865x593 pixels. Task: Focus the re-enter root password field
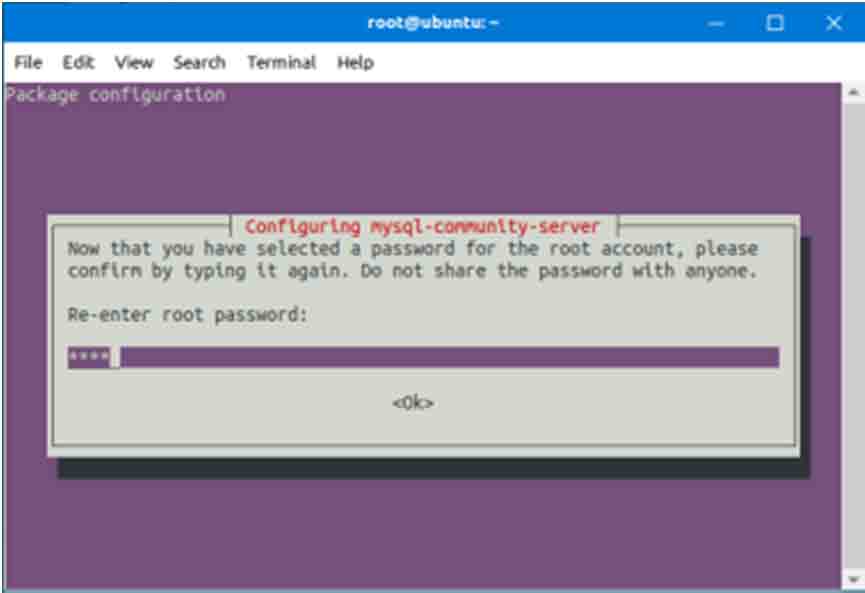click(423, 357)
